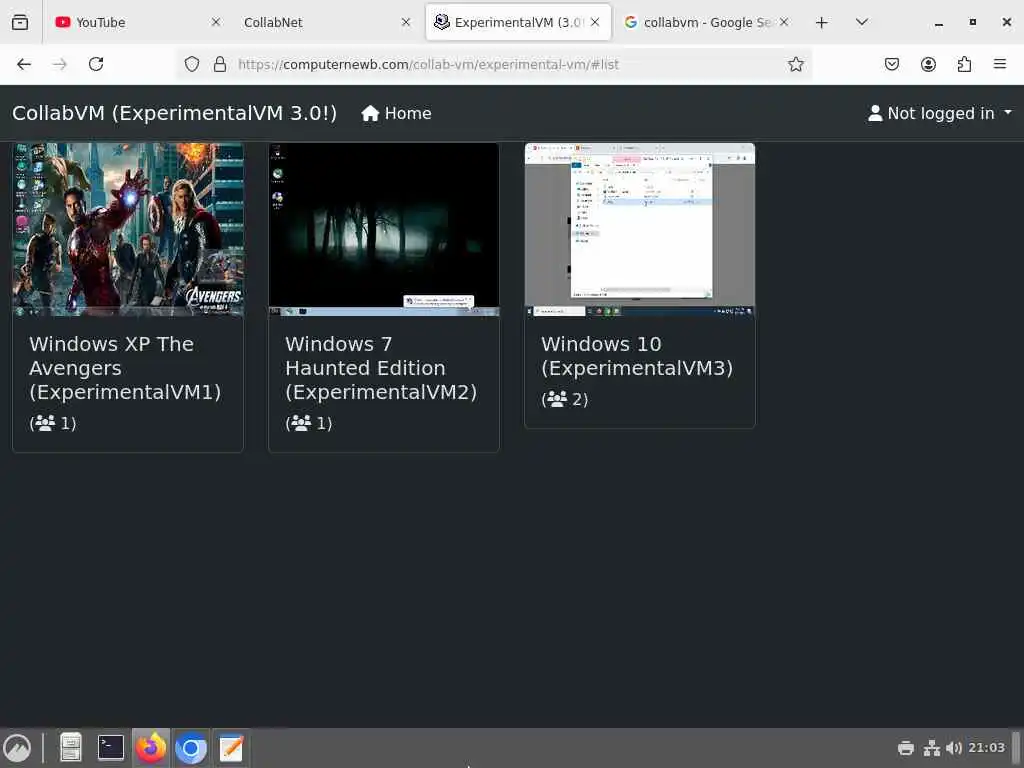Open a new tab with the plus button
This screenshot has width=1024, height=768.
822,23
